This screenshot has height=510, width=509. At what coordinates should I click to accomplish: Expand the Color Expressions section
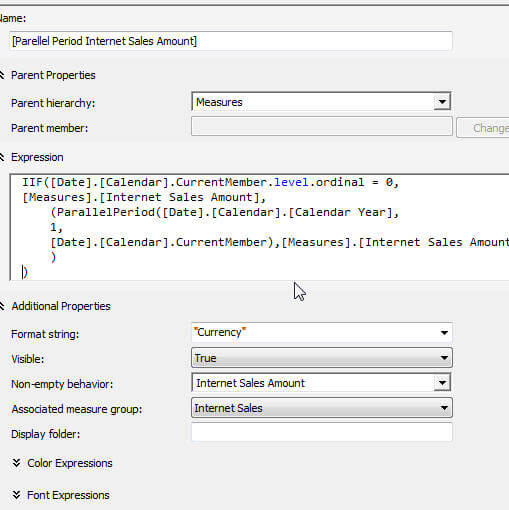(62, 463)
